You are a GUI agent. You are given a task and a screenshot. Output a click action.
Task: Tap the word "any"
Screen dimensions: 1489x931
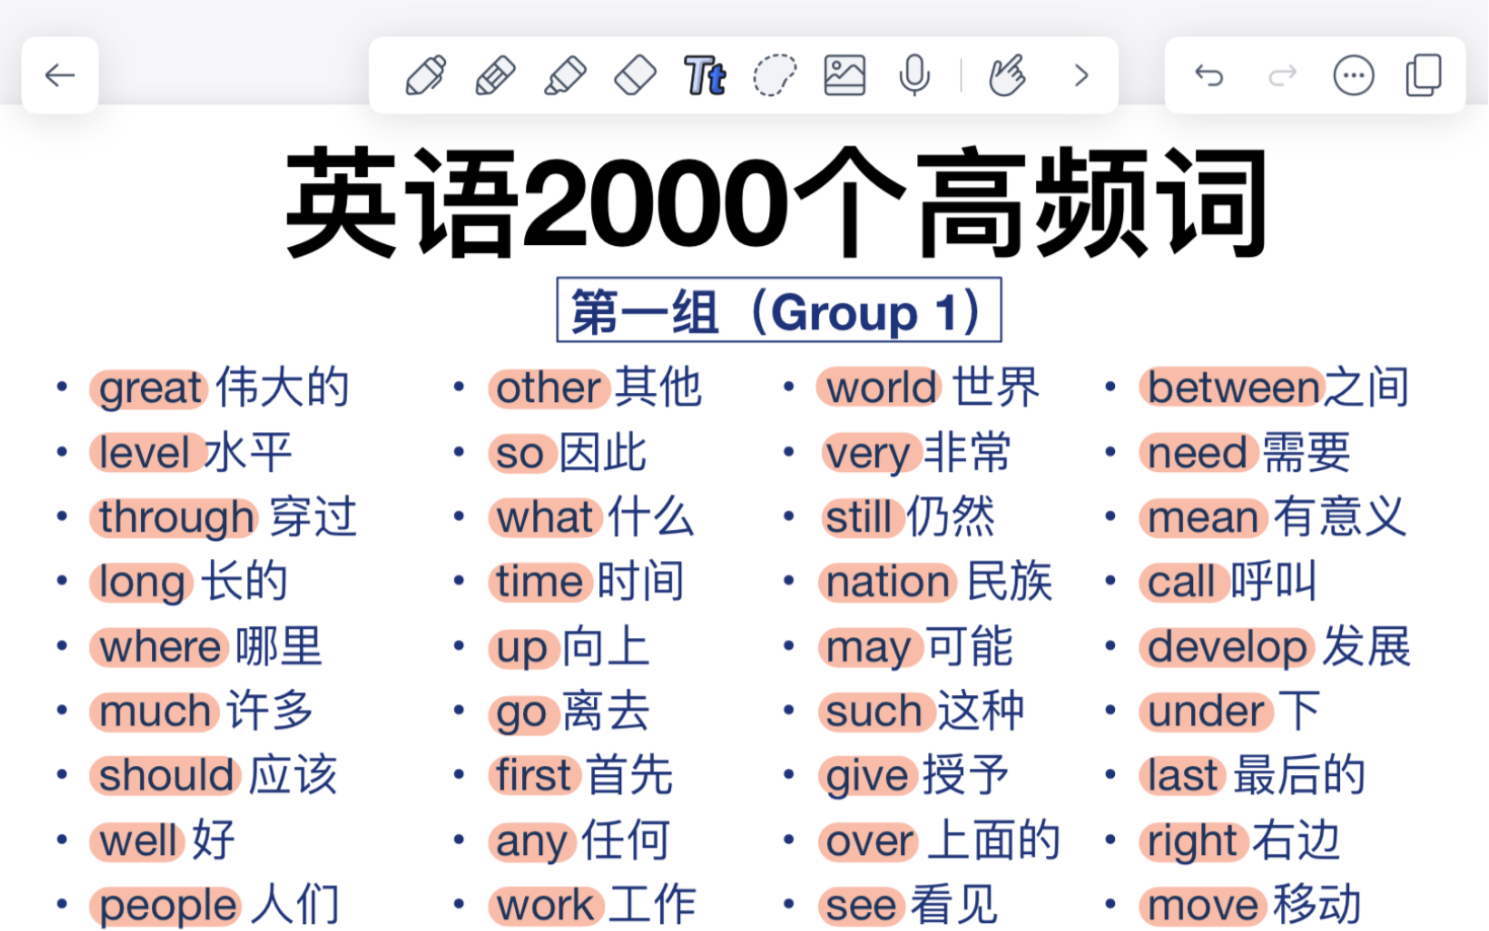coord(532,841)
